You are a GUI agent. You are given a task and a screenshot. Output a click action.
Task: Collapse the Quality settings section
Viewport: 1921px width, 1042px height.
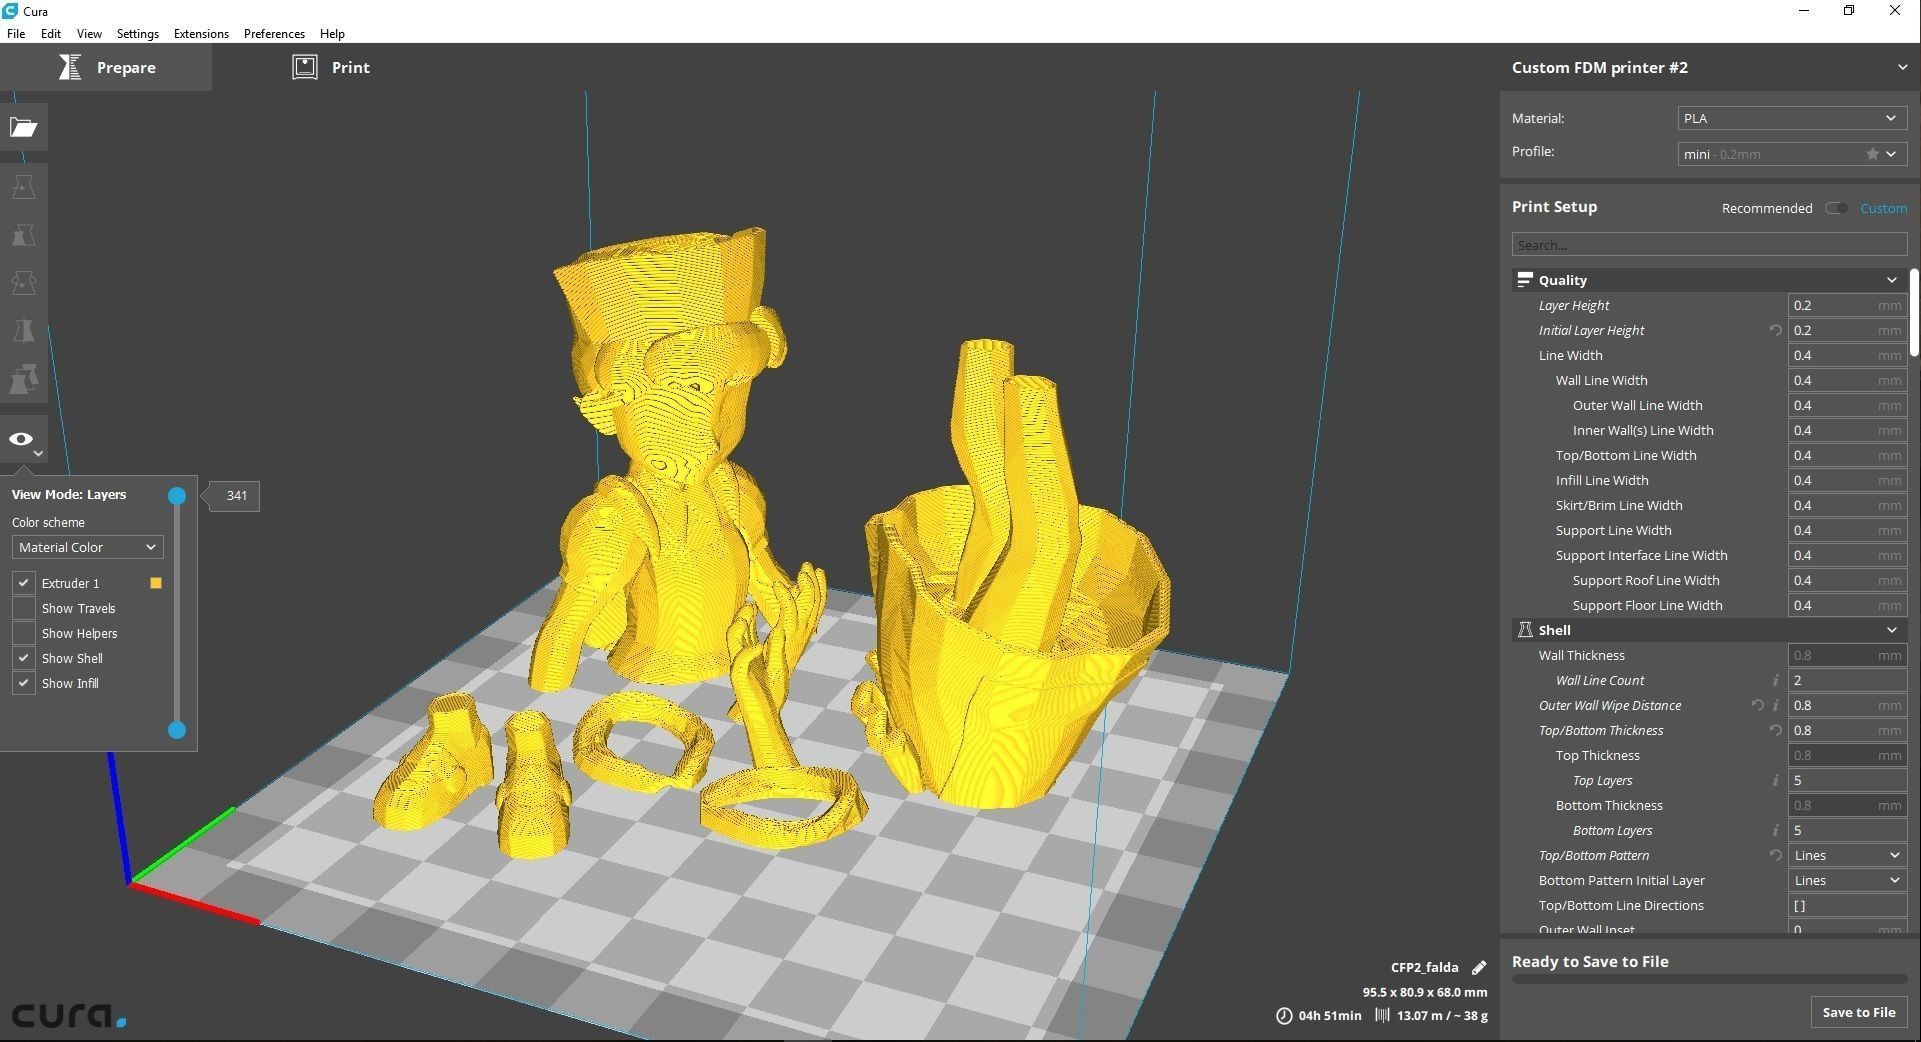[1891, 280]
